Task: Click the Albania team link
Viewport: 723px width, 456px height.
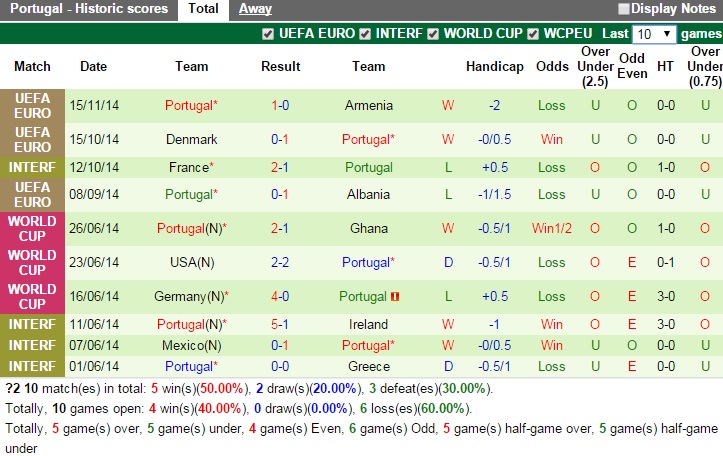Action: click(368, 194)
